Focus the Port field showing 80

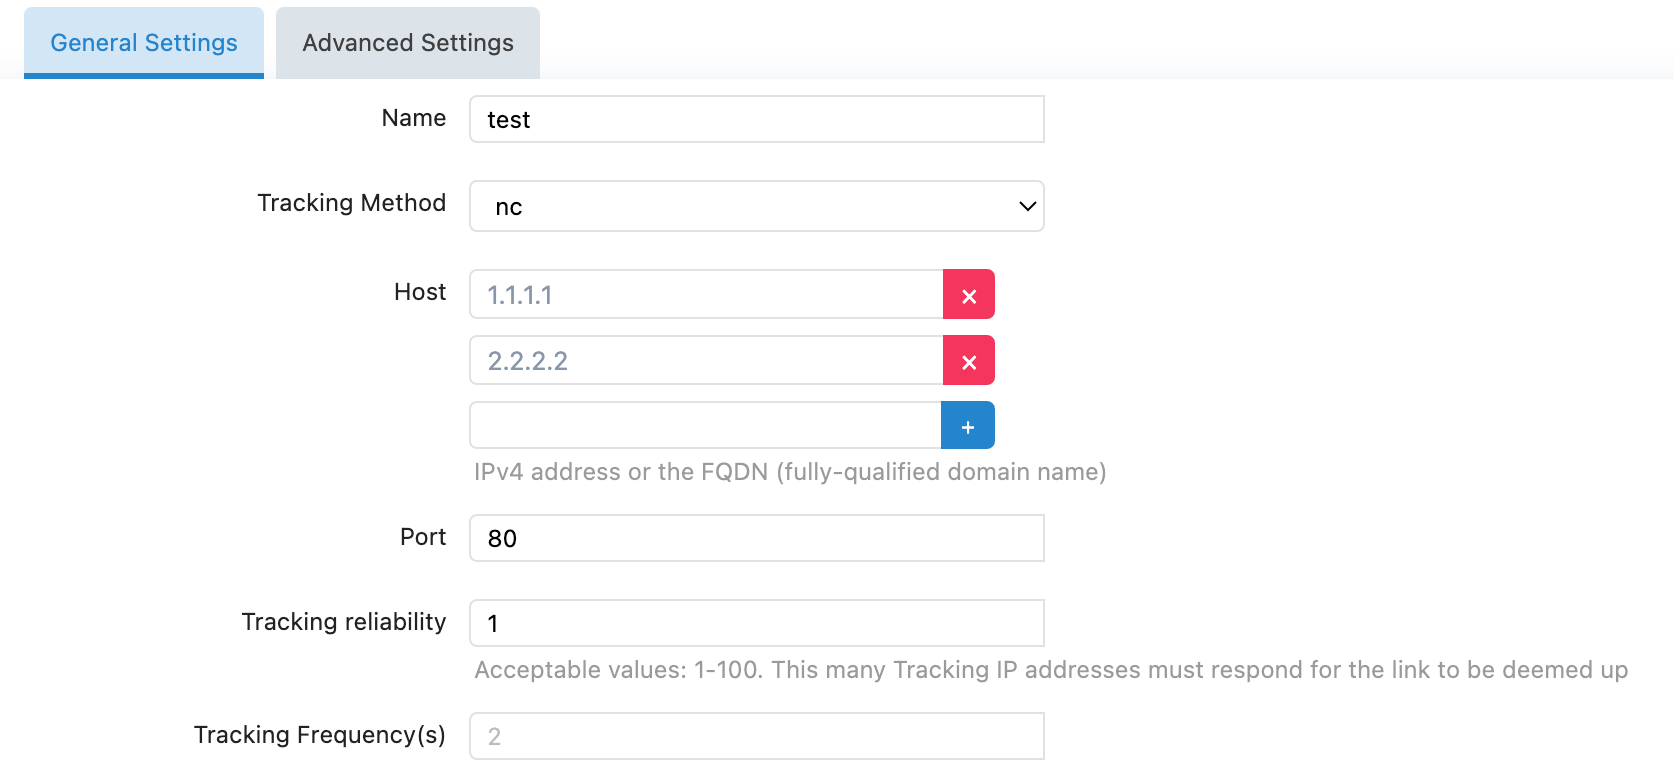click(756, 539)
